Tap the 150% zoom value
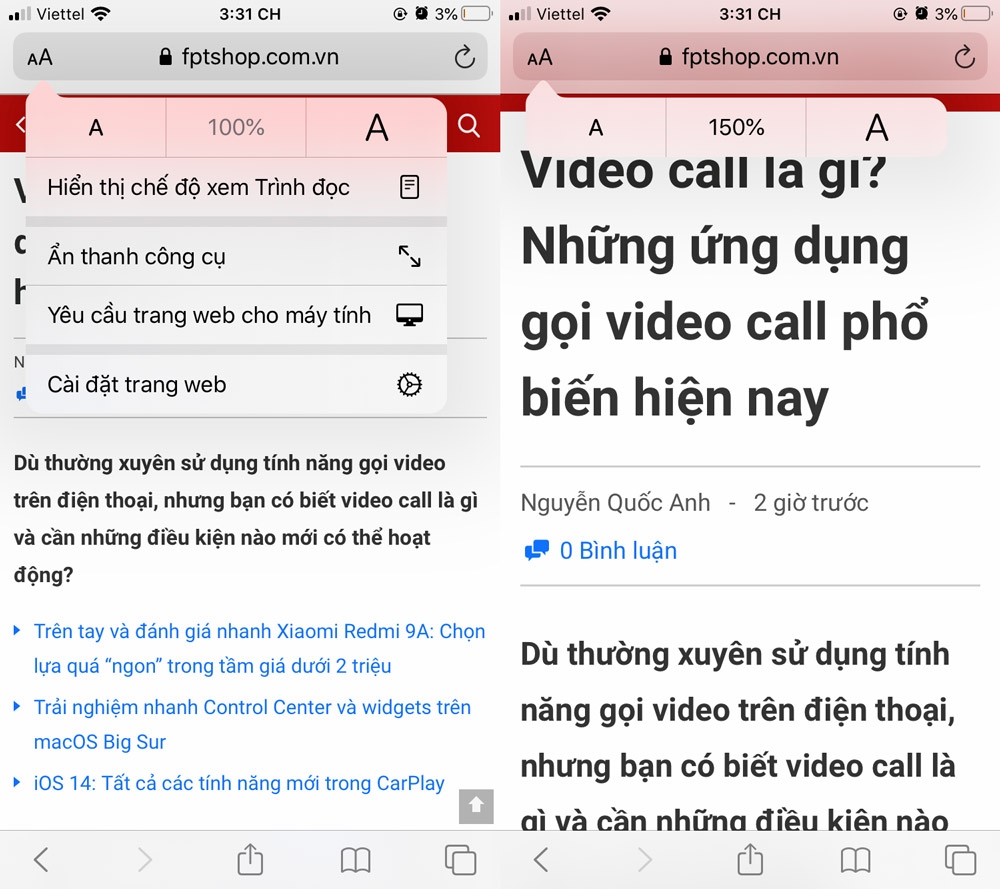The width and height of the screenshot is (1000, 889). [x=736, y=128]
